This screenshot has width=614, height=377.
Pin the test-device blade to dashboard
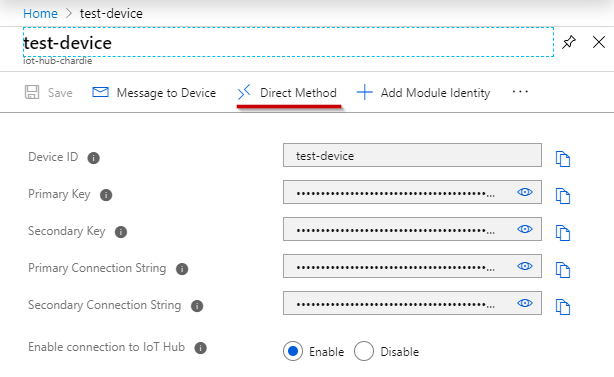click(569, 42)
